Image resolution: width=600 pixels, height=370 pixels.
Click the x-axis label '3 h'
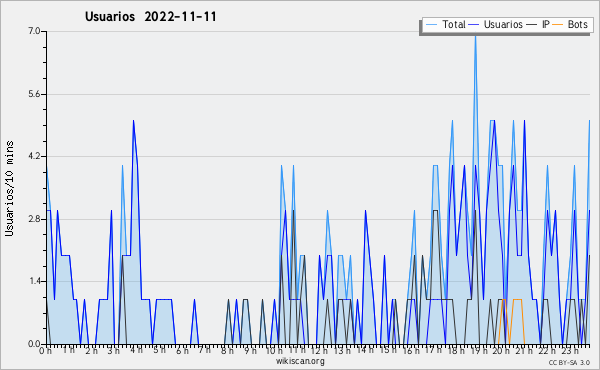pos(114,351)
